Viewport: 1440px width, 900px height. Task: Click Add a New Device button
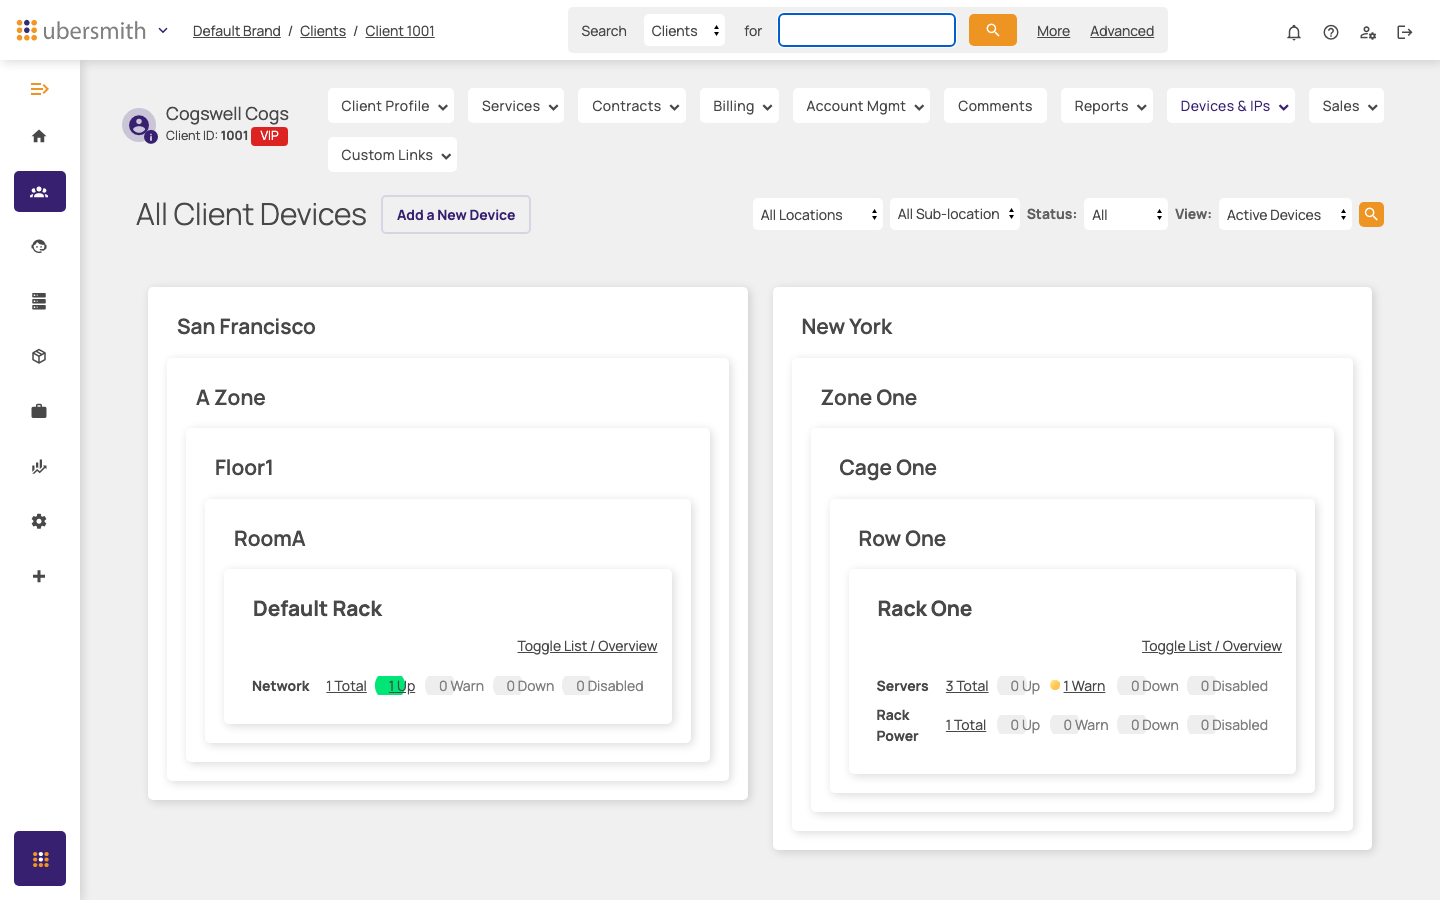[x=456, y=215]
